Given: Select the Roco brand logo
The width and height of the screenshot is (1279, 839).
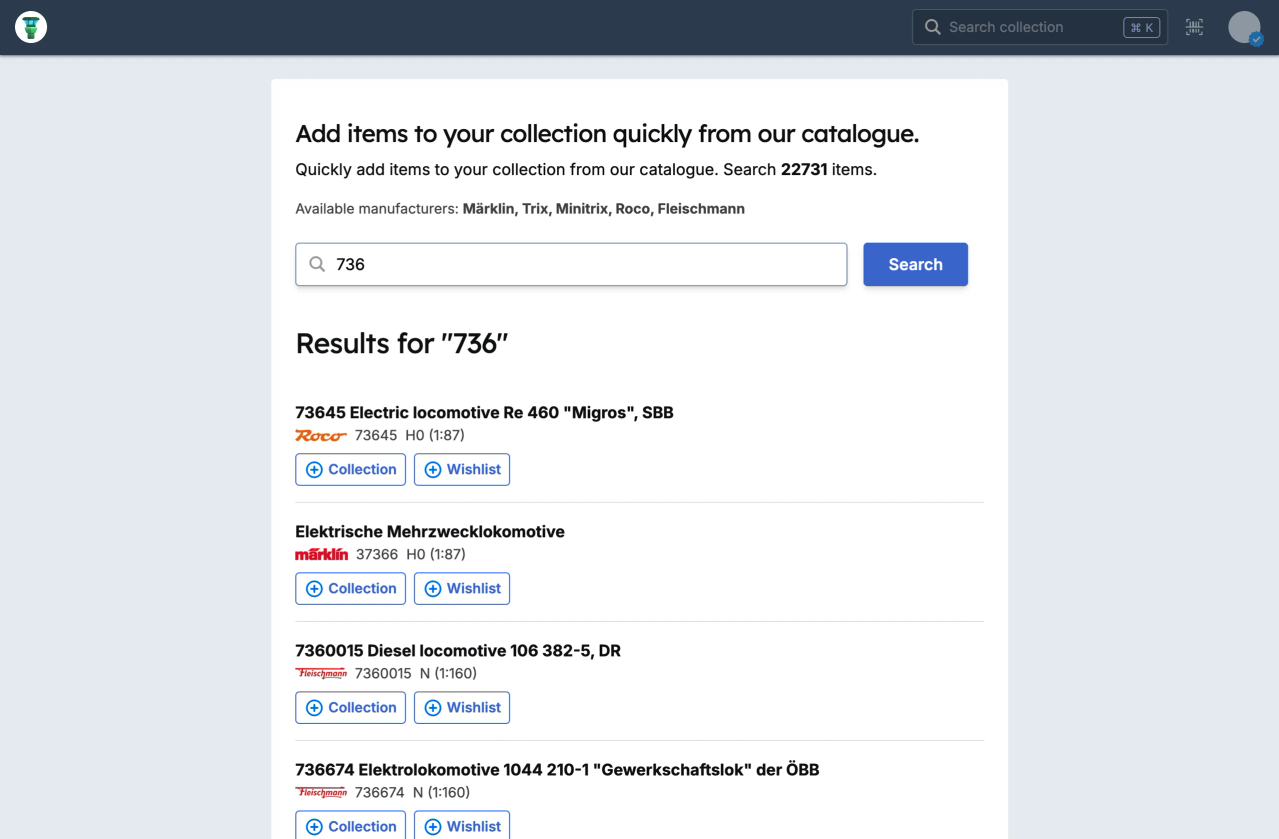Looking at the screenshot, I should 320,435.
